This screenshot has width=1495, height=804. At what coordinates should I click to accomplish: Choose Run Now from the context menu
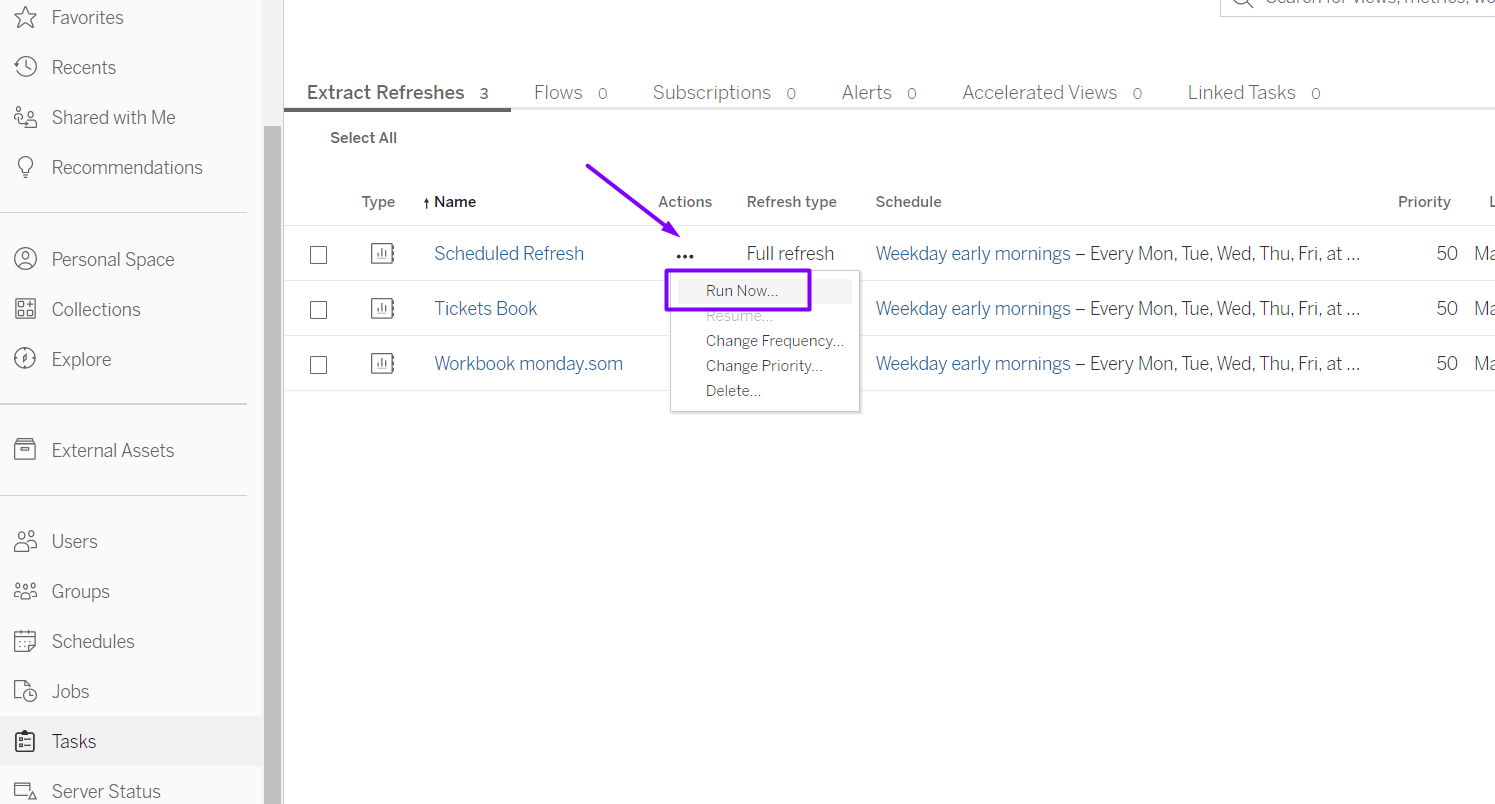pos(741,291)
